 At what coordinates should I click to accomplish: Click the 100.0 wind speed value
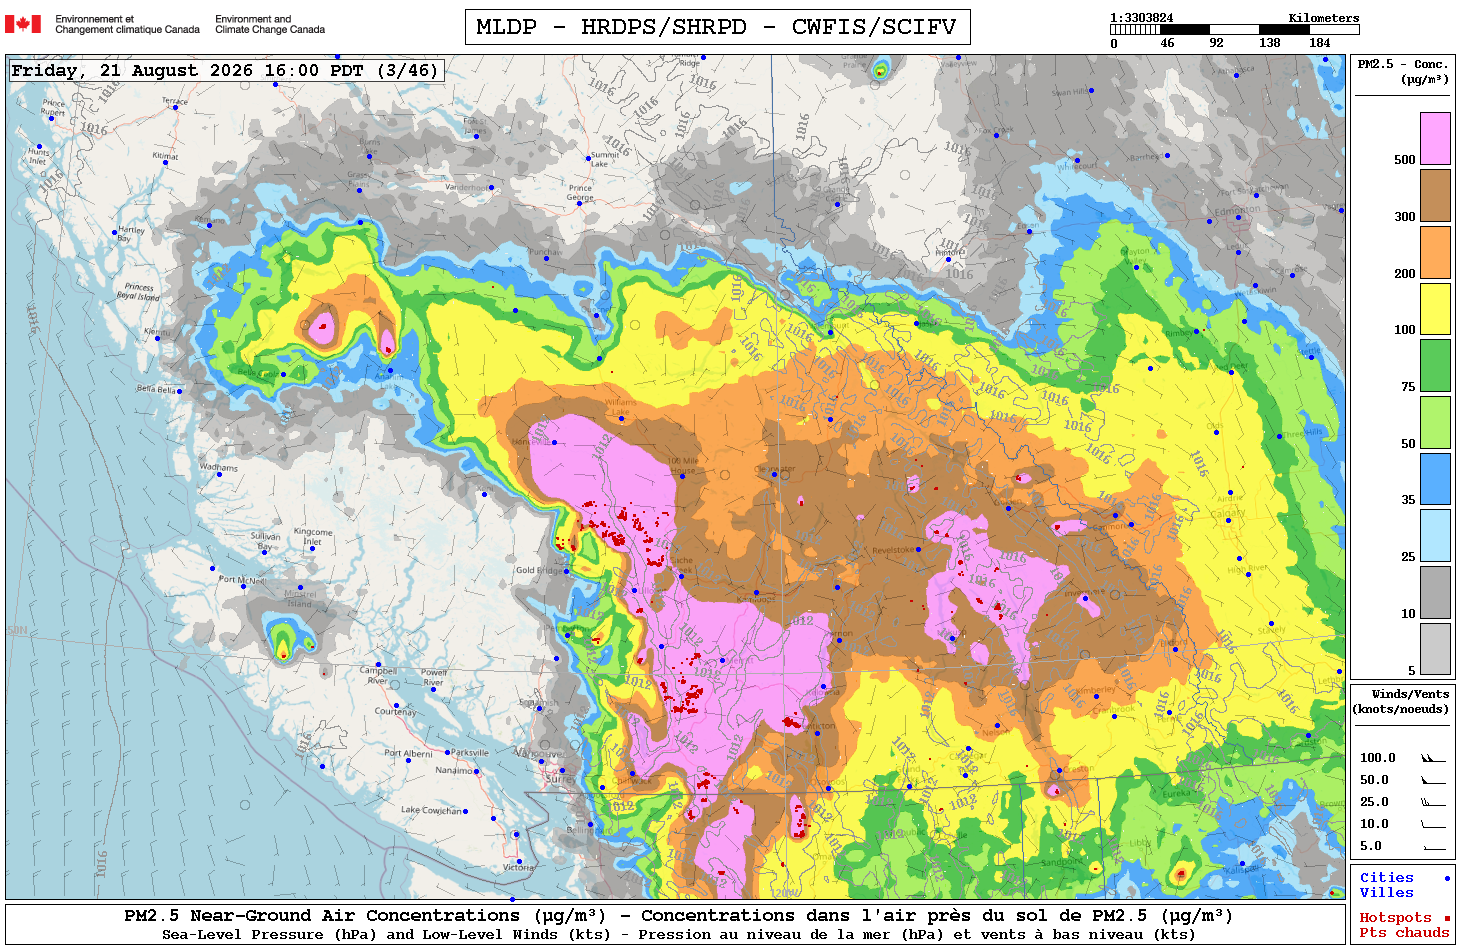1377,758
